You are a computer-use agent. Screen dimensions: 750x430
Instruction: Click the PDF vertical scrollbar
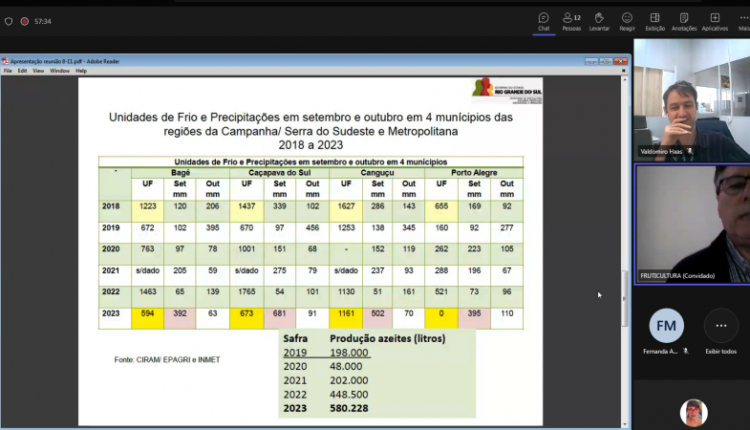pos(625,250)
